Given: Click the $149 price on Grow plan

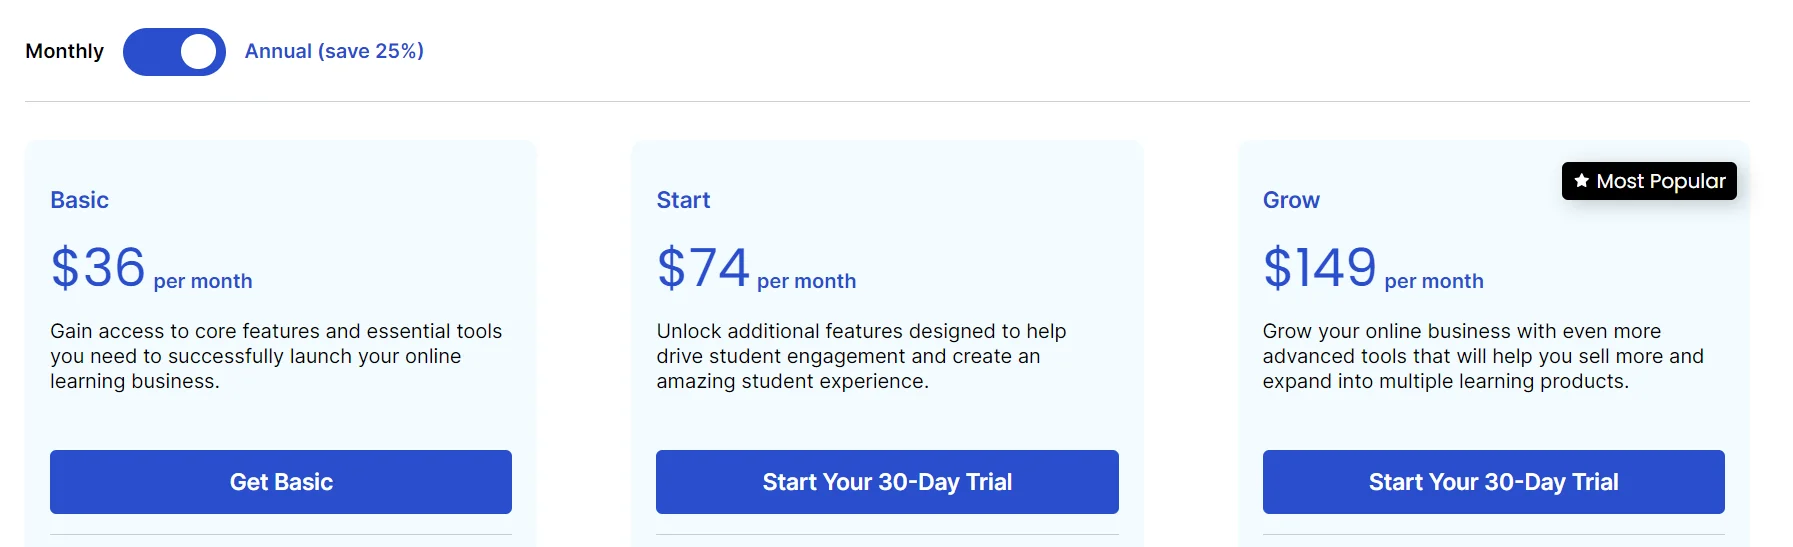Looking at the screenshot, I should click(x=1319, y=268).
